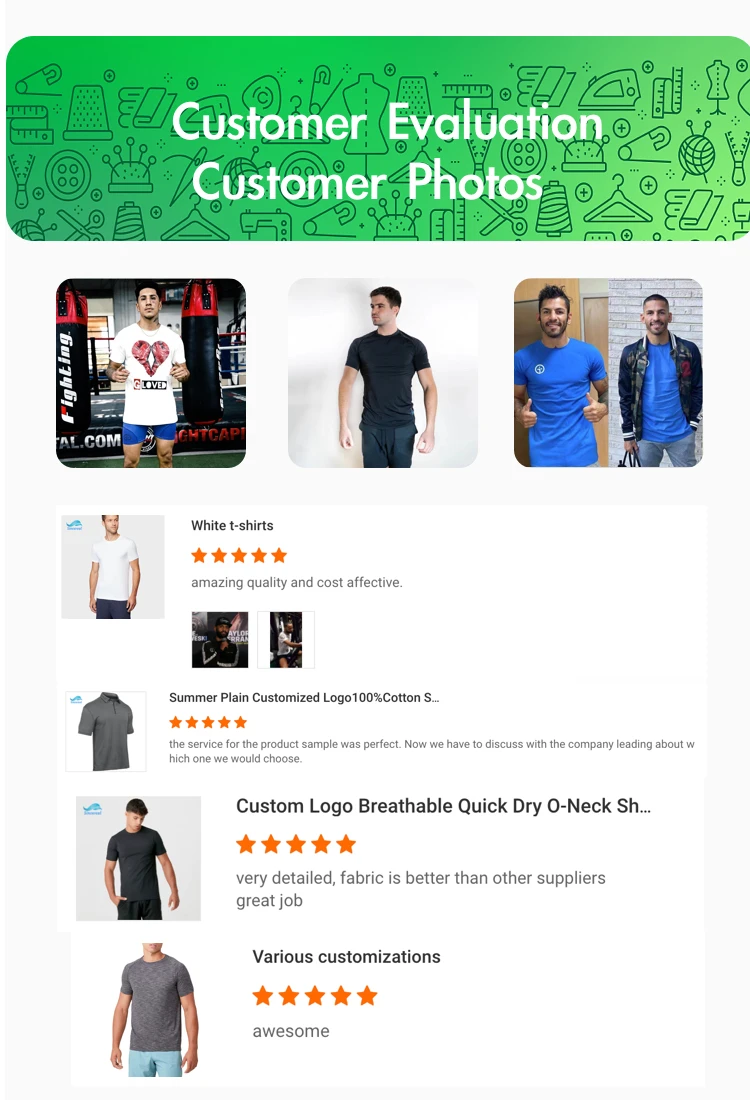Click the 'amazing quality and cost affective' review text
The image size is (750, 1100).
(297, 582)
